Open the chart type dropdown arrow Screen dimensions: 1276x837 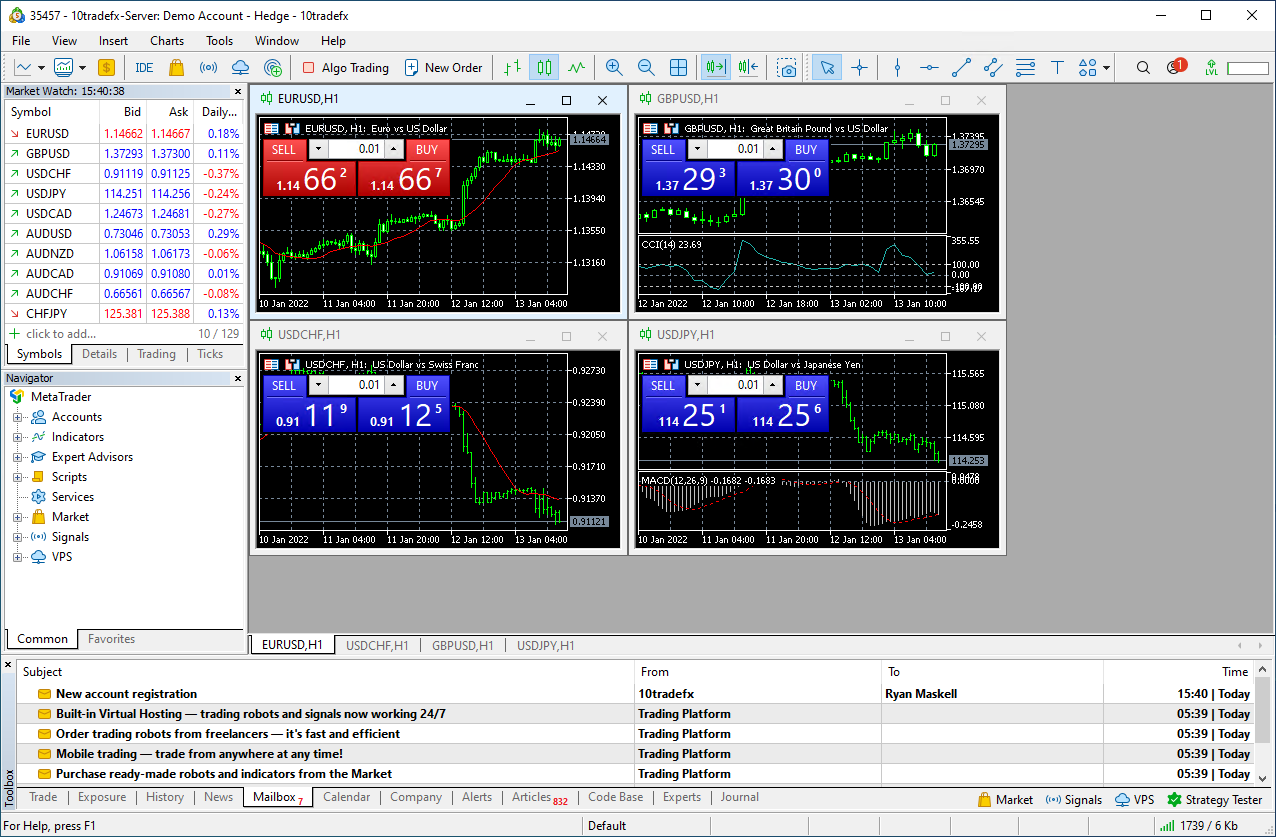[41, 68]
